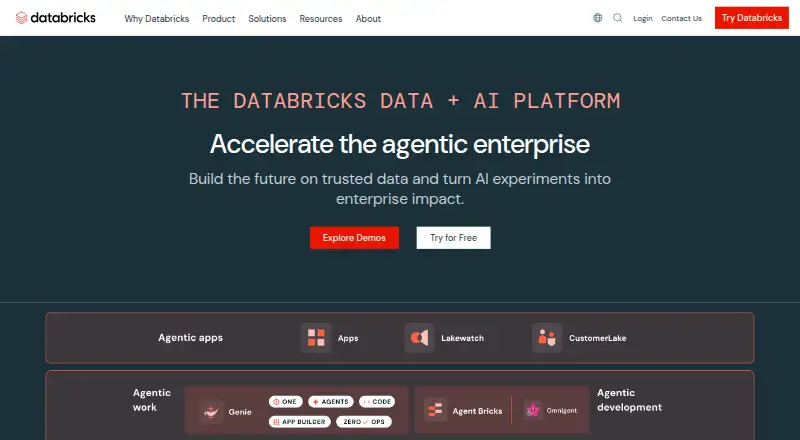Click the Contact Us link
This screenshot has height=440, width=800.
point(682,18)
